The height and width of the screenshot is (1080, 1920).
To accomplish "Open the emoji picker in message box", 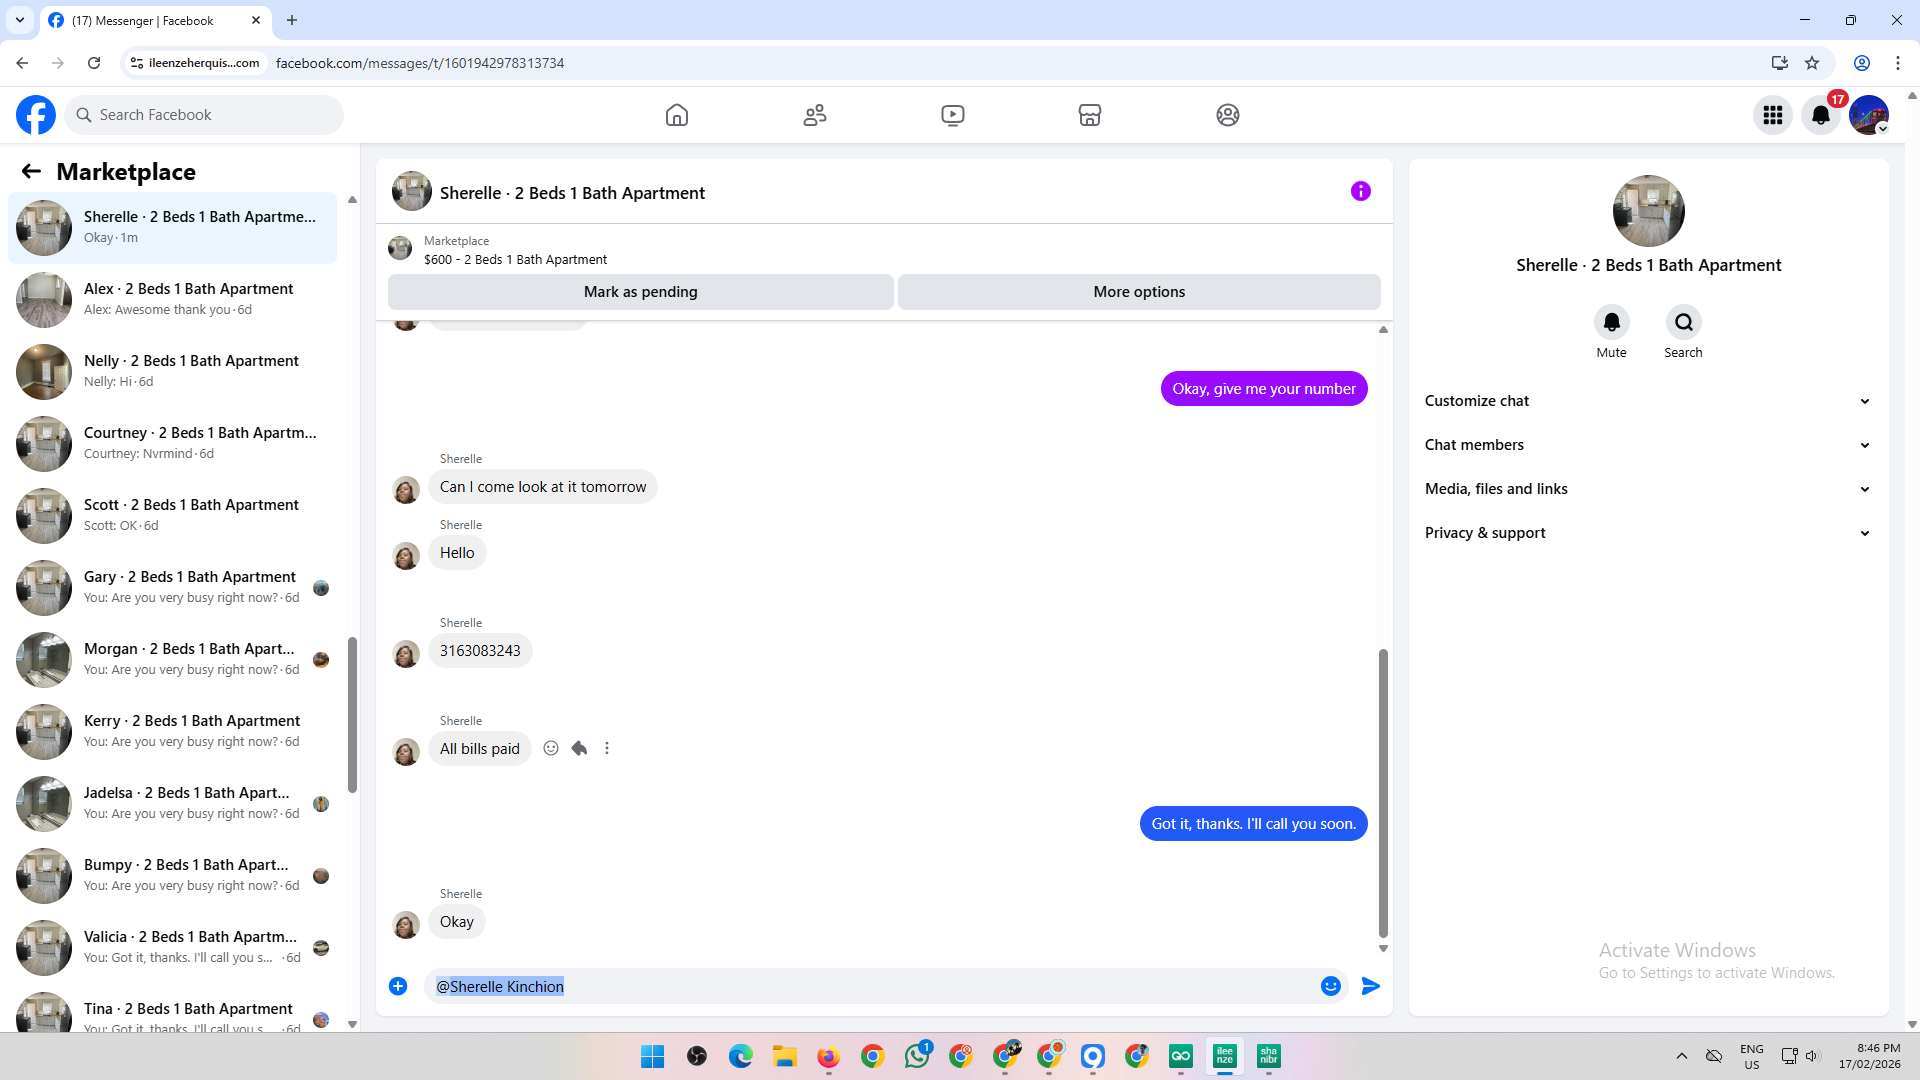I will pyautogui.click(x=1330, y=986).
